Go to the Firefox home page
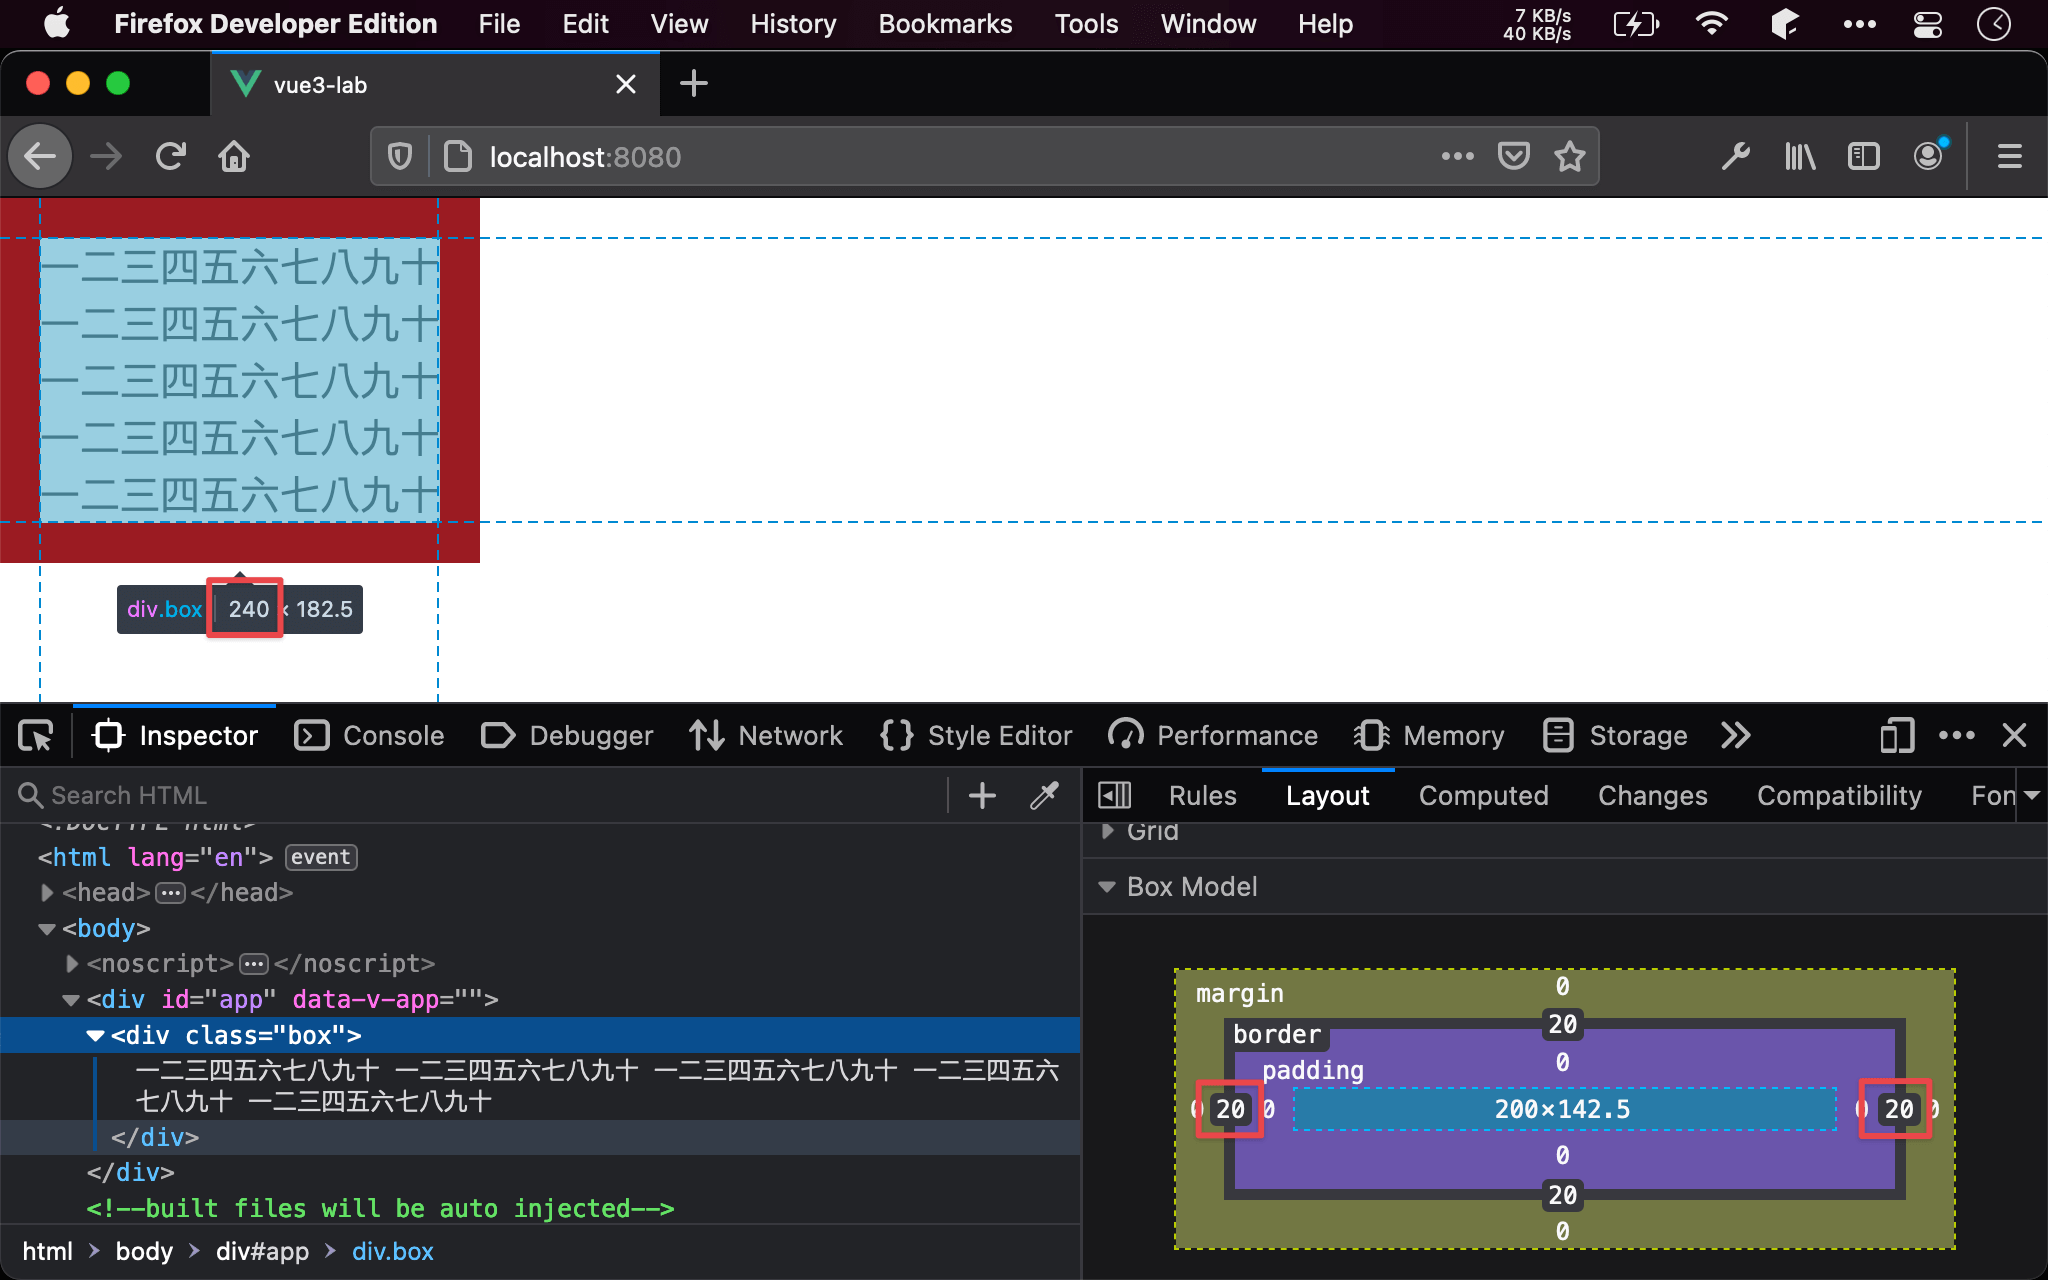The width and height of the screenshot is (2048, 1280). pyautogui.click(x=234, y=156)
